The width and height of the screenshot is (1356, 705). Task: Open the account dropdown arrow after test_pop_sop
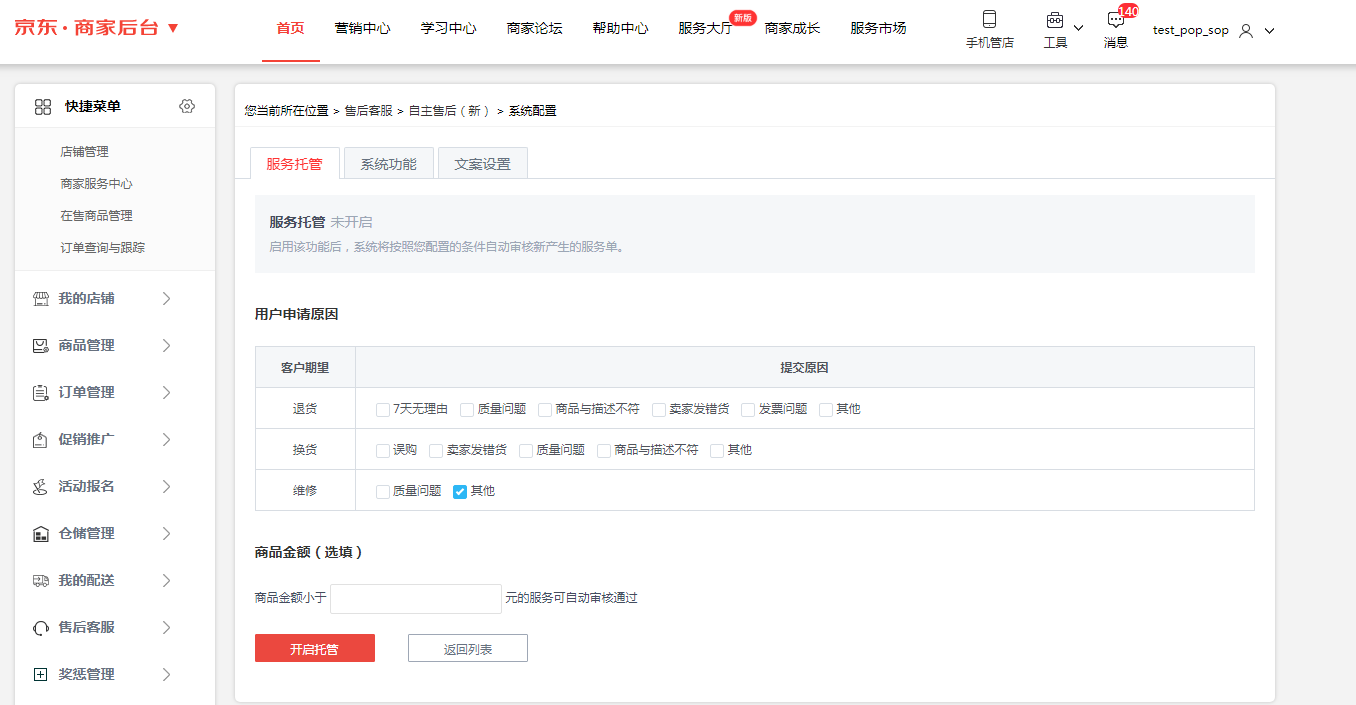click(1269, 31)
